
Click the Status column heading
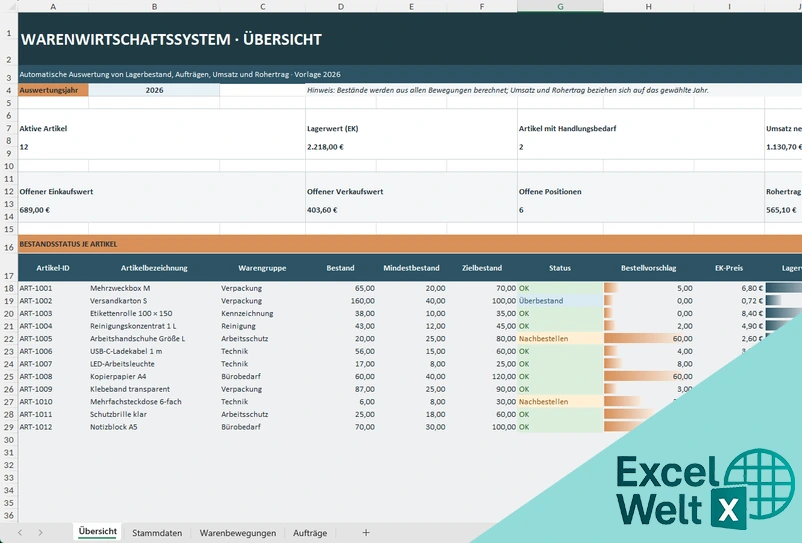click(x=560, y=268)
